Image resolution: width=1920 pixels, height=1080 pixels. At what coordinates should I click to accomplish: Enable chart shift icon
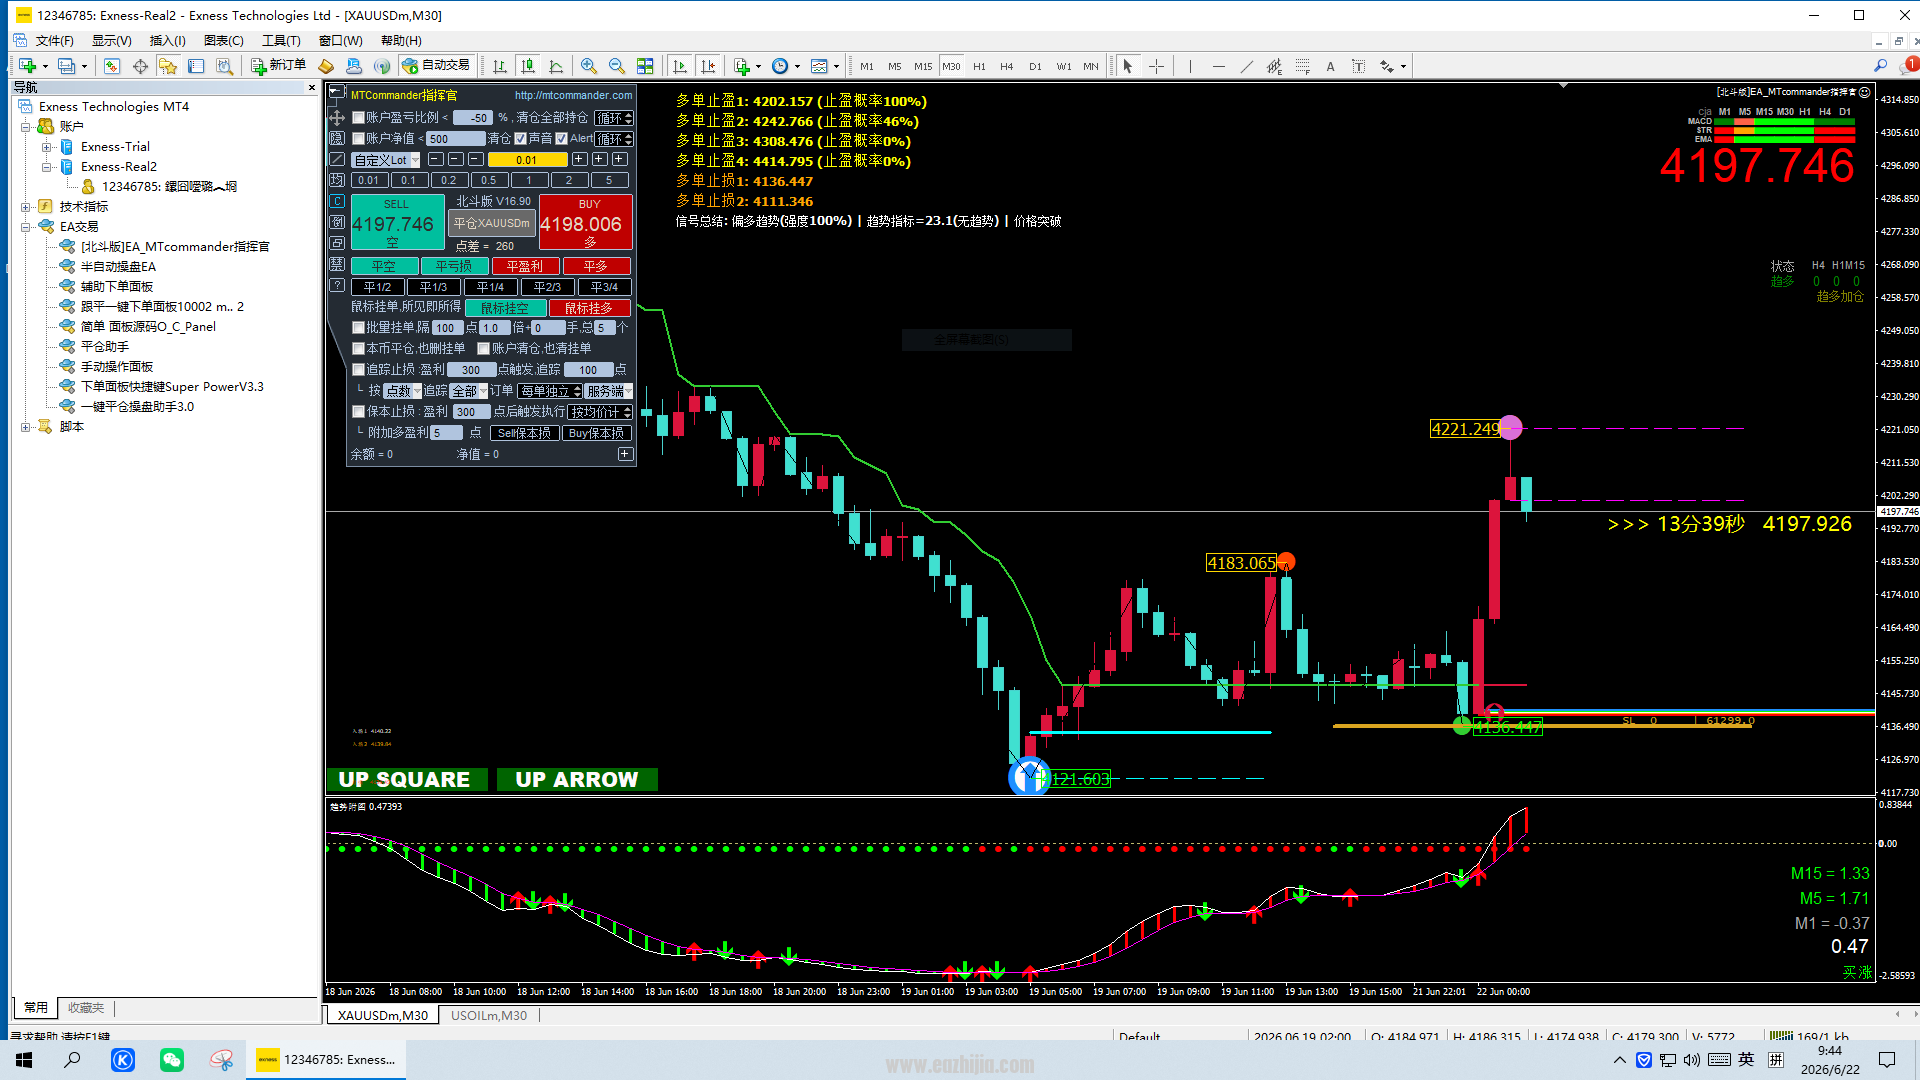pyautogui.click(x=708, y=66)
